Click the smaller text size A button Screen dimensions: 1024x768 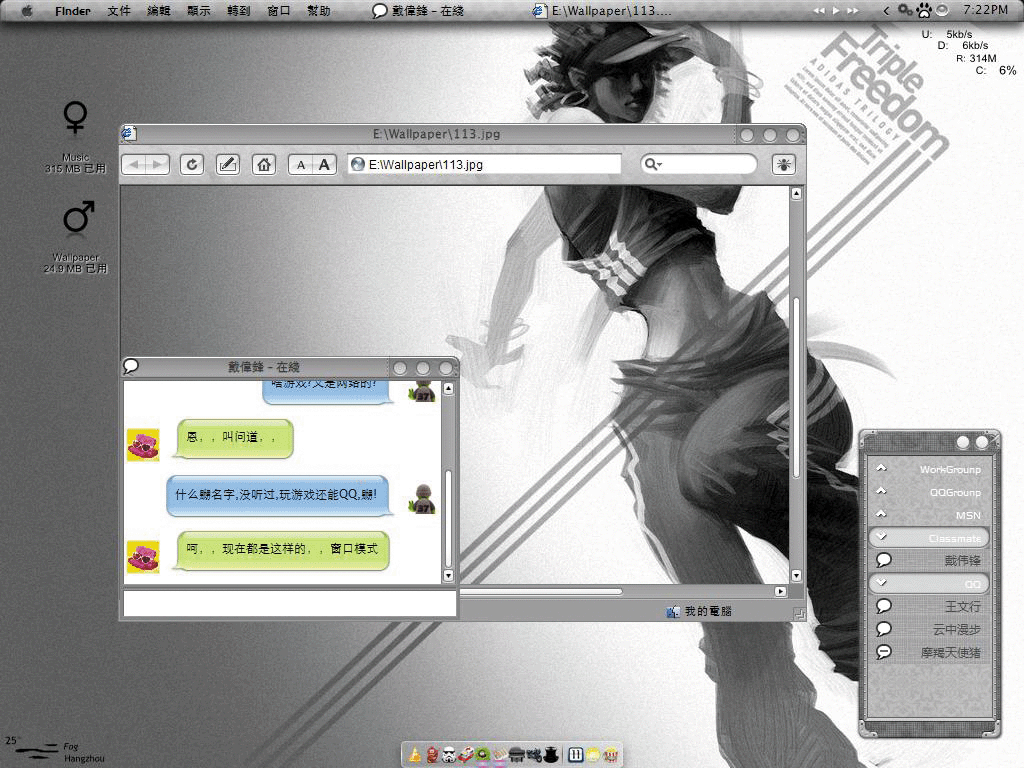click(x=300, y=165)
